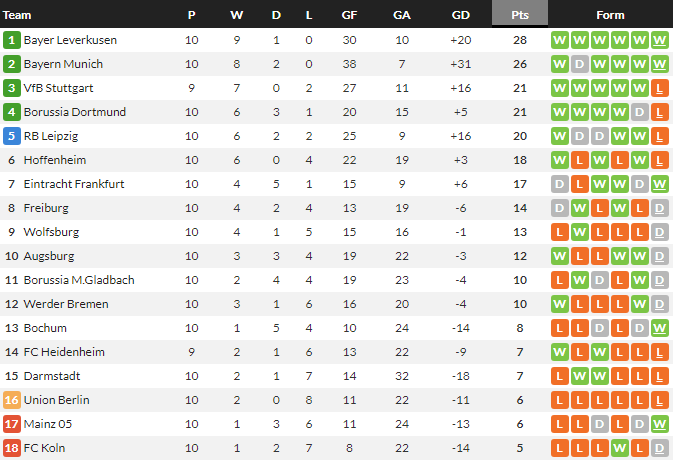Click the Team column header
This screenshot has width=673, height=460.
click(x=18, y=15)
